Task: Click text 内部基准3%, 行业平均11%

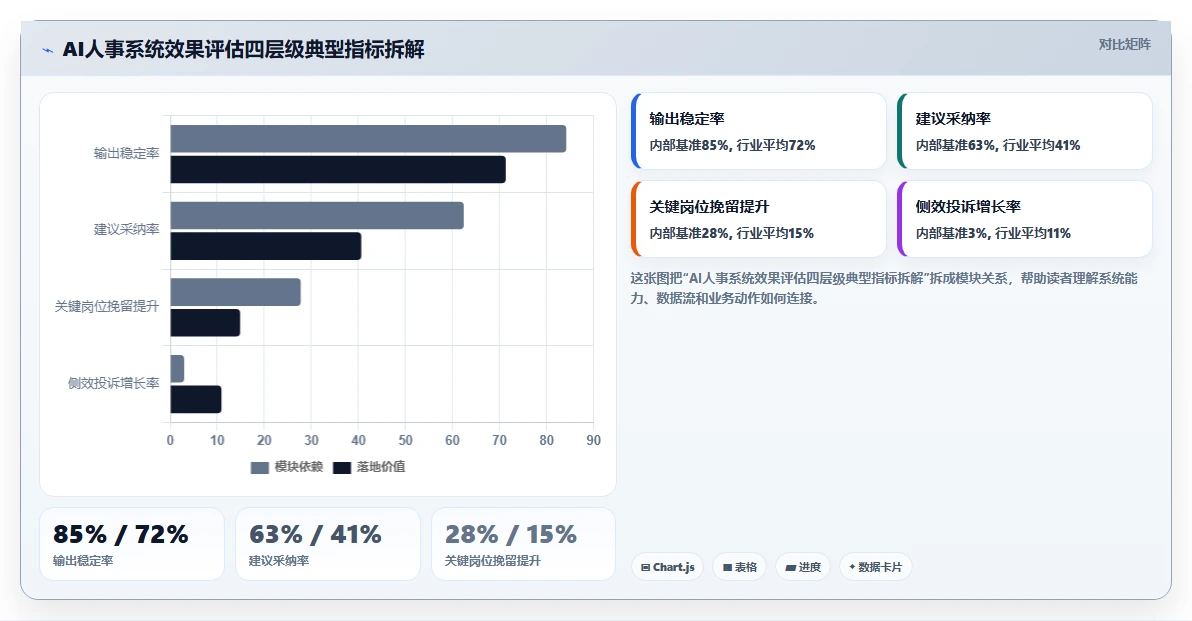Action: [993, 233]
